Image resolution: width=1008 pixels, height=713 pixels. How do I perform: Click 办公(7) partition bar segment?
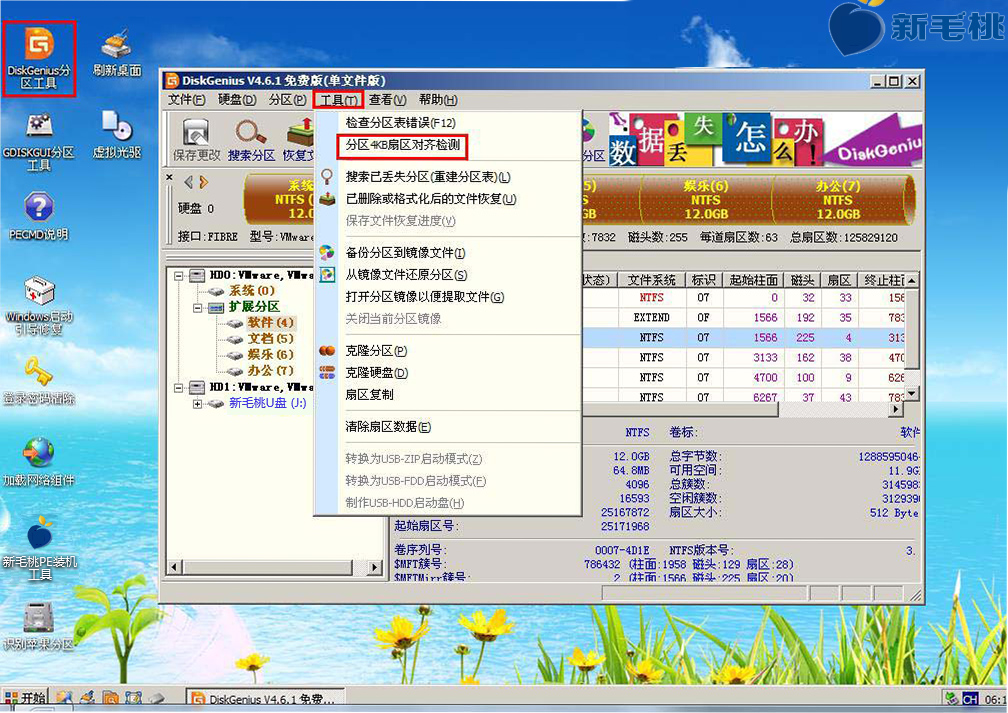point(838,199)
